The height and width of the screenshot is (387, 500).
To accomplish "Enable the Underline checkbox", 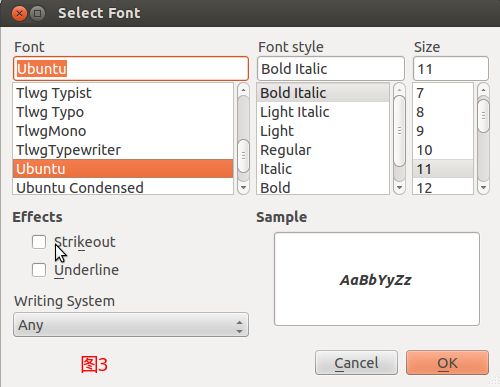I will (39, 270).
